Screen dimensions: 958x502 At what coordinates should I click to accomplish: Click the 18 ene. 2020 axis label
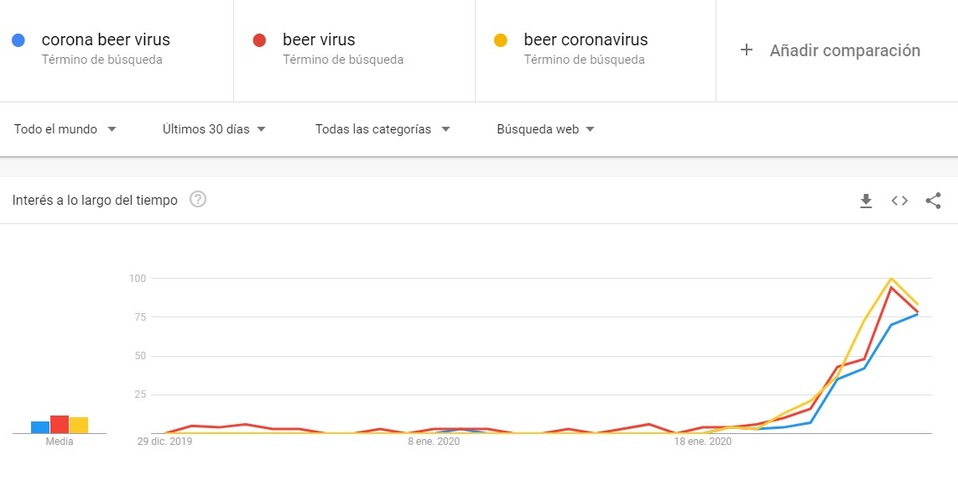coord(703,441)
